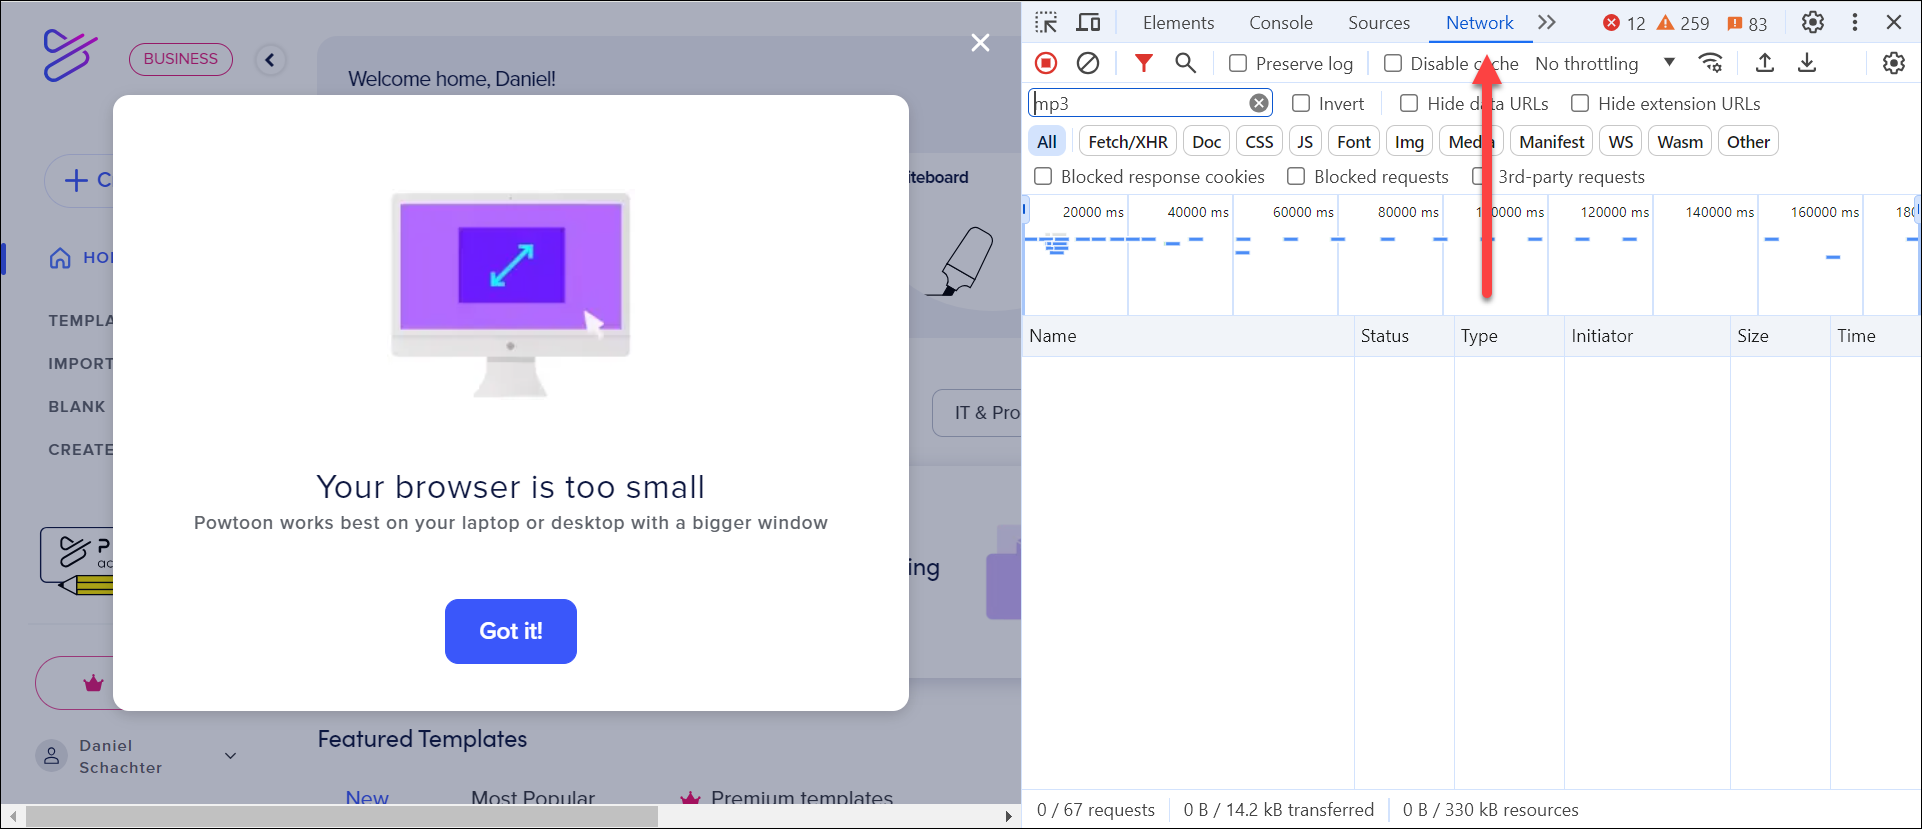Filter requests by Wasm type
The height and width of the screenshot is (829, 1922).
(x=1680, y=142)
